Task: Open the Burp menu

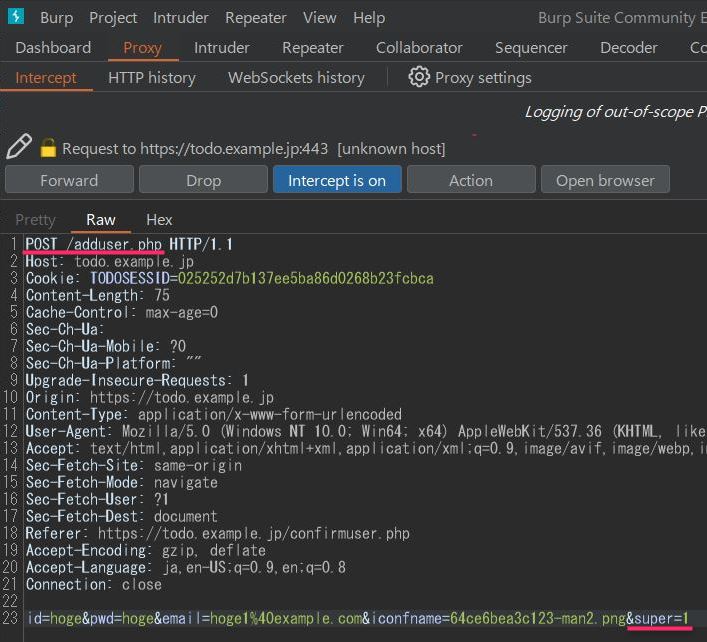Action: coord(56,18)
